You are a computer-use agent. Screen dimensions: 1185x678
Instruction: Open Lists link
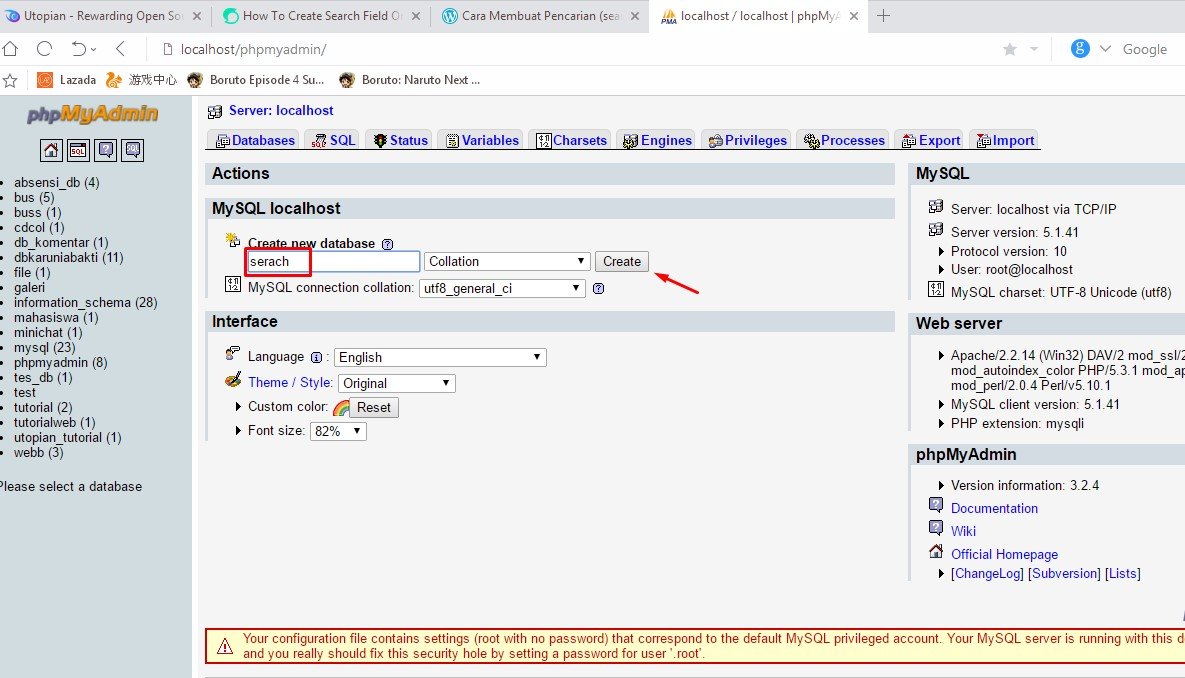click(1122, 574)
